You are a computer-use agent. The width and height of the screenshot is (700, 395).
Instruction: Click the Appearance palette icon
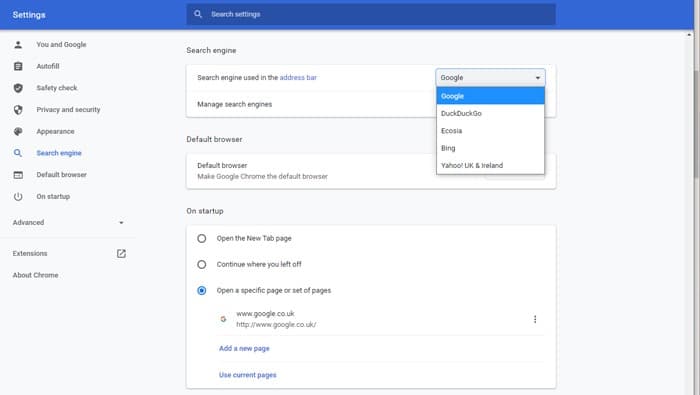point(18,131)
